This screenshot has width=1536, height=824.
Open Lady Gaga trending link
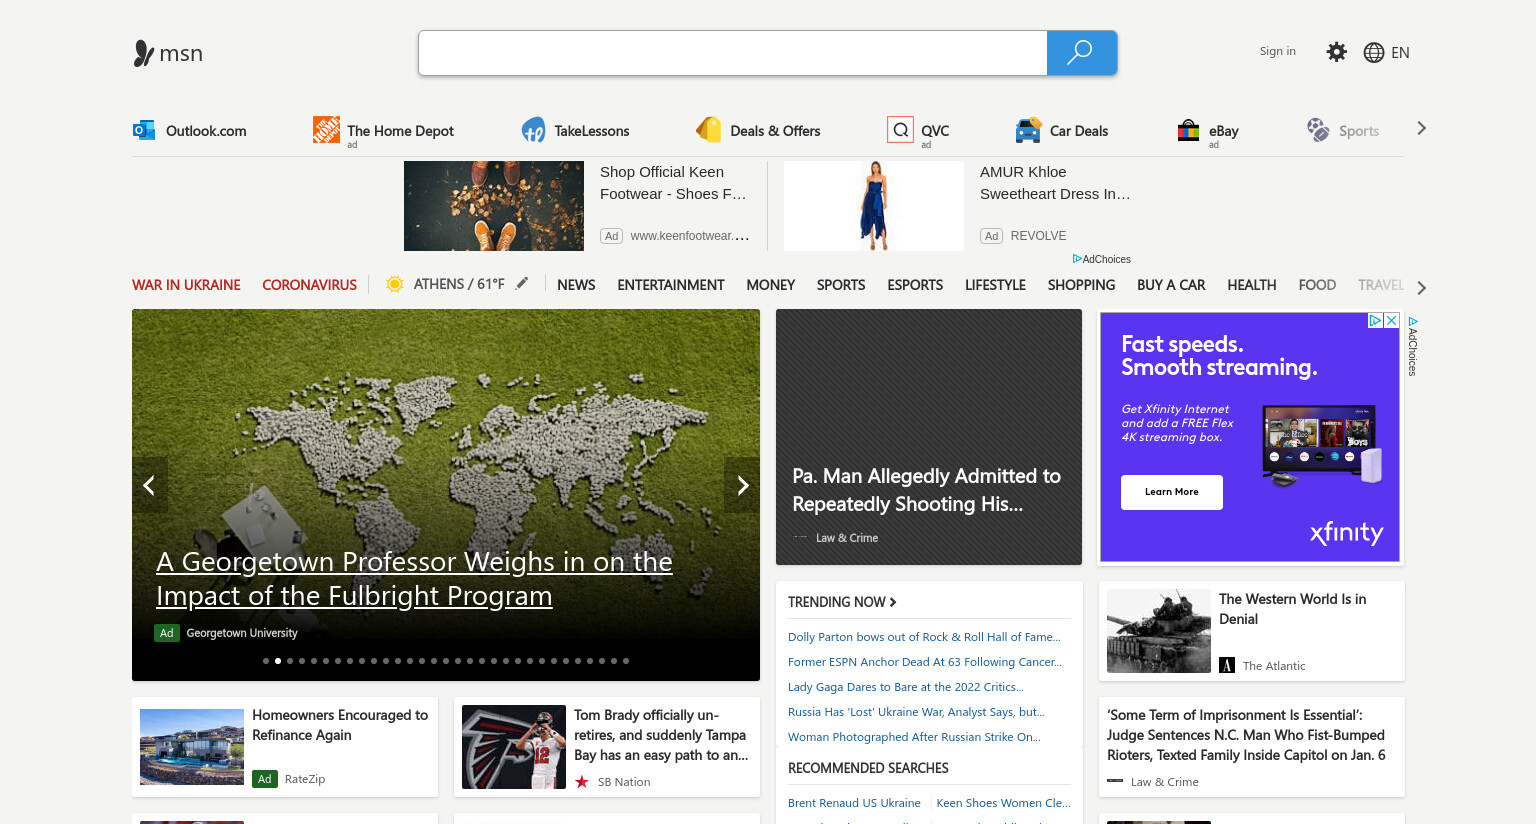pos(906,687)
